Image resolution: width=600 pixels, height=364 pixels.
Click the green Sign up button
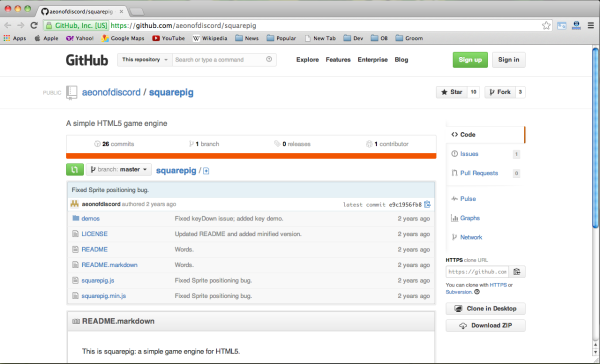tap(470, 60)
